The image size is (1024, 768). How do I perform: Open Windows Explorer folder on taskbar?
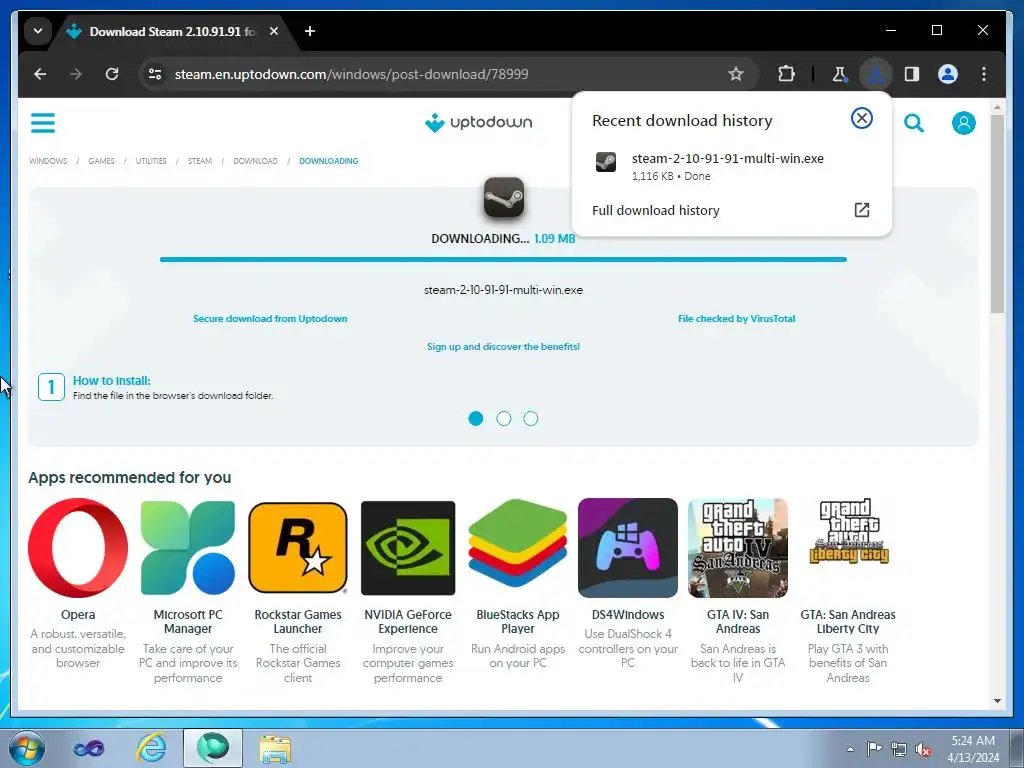point(275,749)
